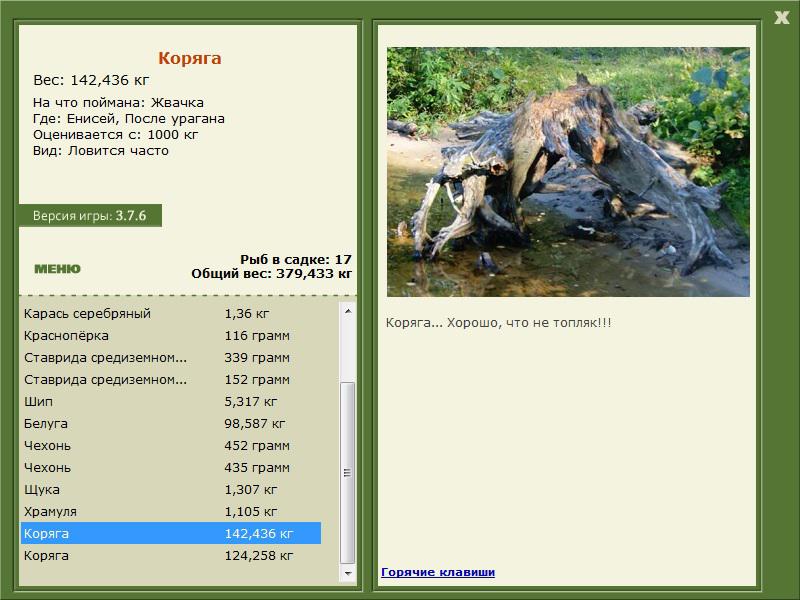Close the fish cage window with X
The image size is (800, 600).
coord(781,18)
